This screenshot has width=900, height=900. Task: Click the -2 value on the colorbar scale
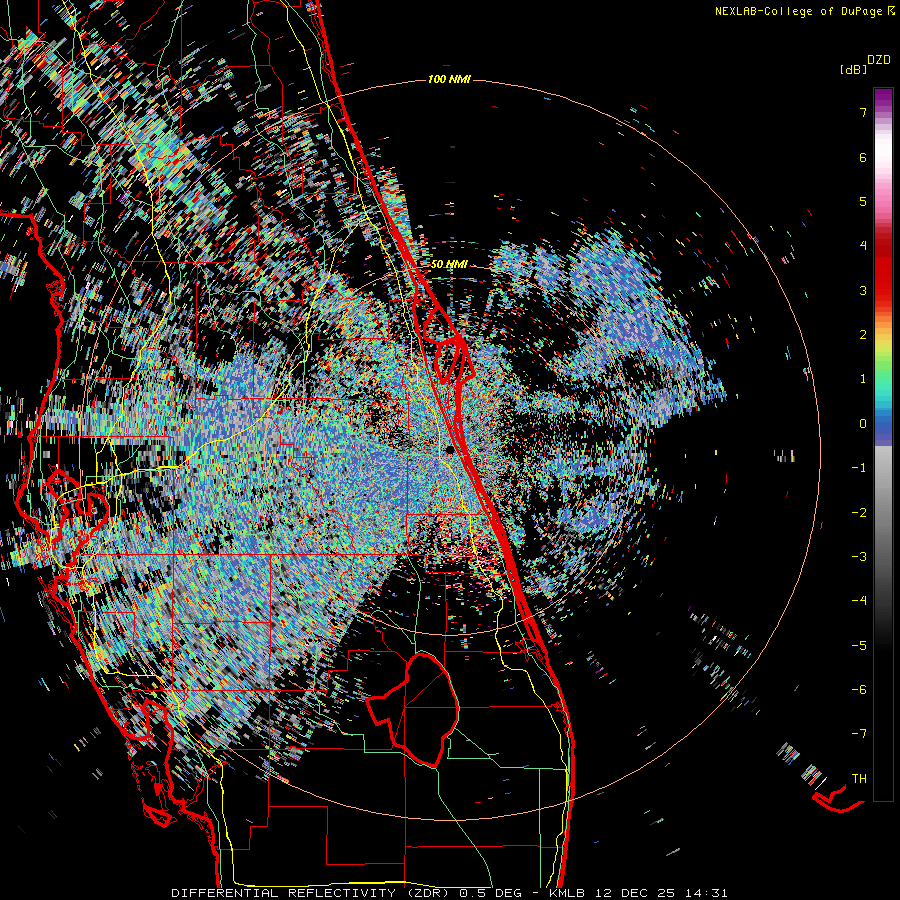[859, 513]
